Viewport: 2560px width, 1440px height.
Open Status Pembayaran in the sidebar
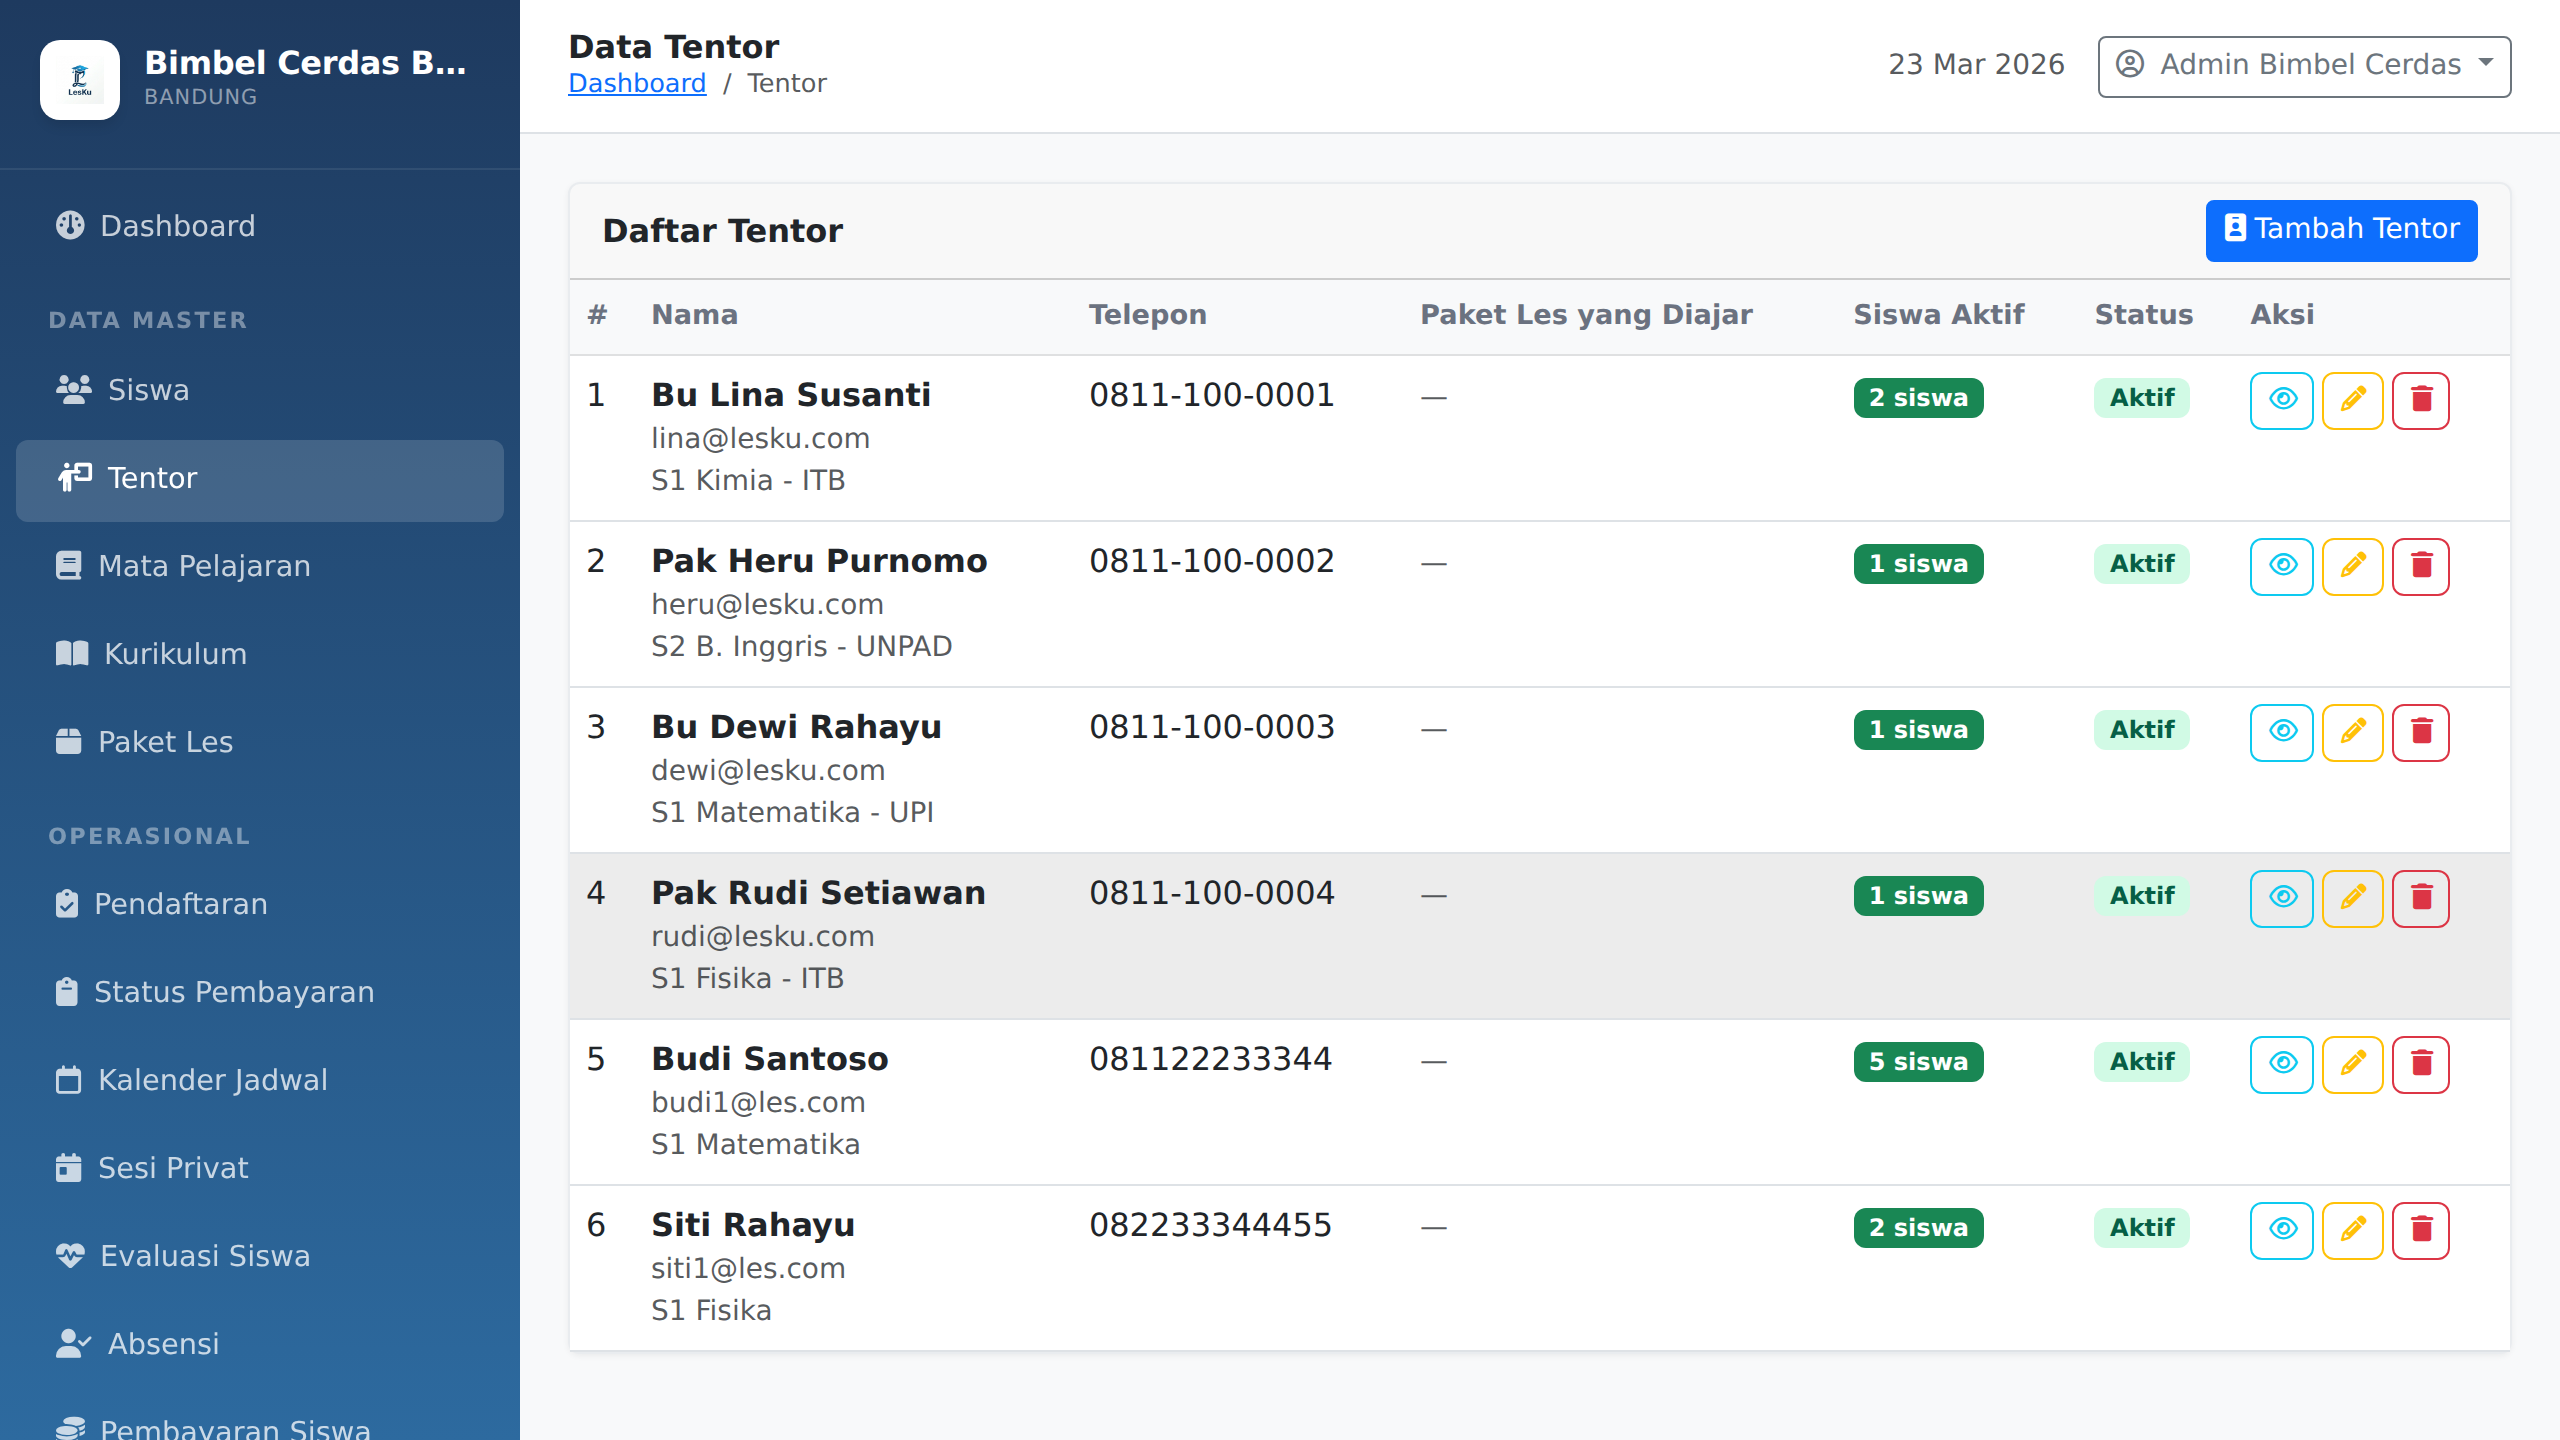(234, 992)
